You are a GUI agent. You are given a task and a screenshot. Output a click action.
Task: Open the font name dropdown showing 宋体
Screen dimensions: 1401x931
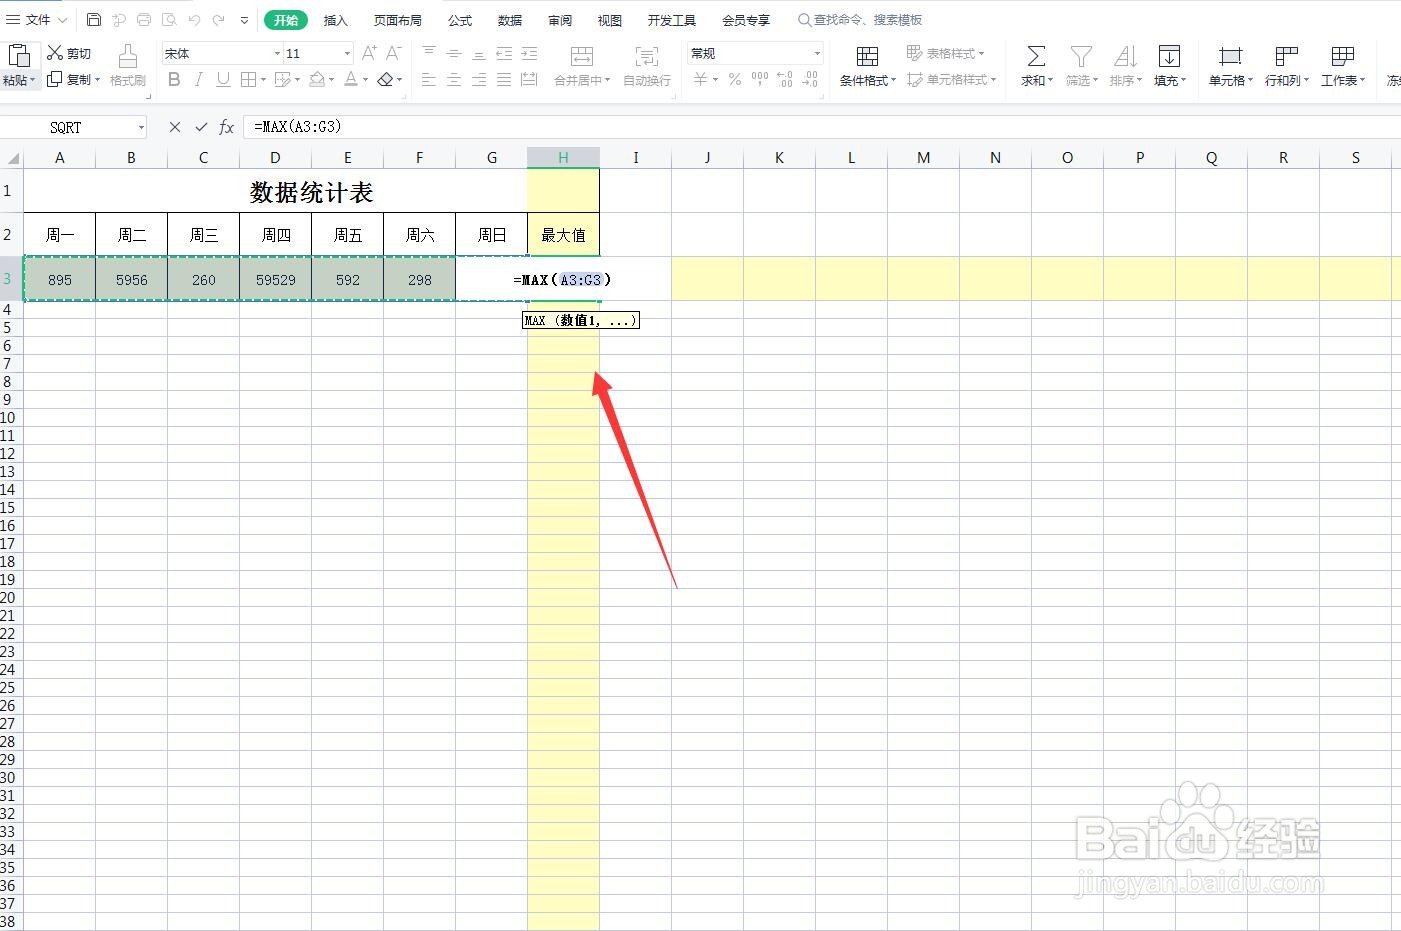(x=220, y=52)
